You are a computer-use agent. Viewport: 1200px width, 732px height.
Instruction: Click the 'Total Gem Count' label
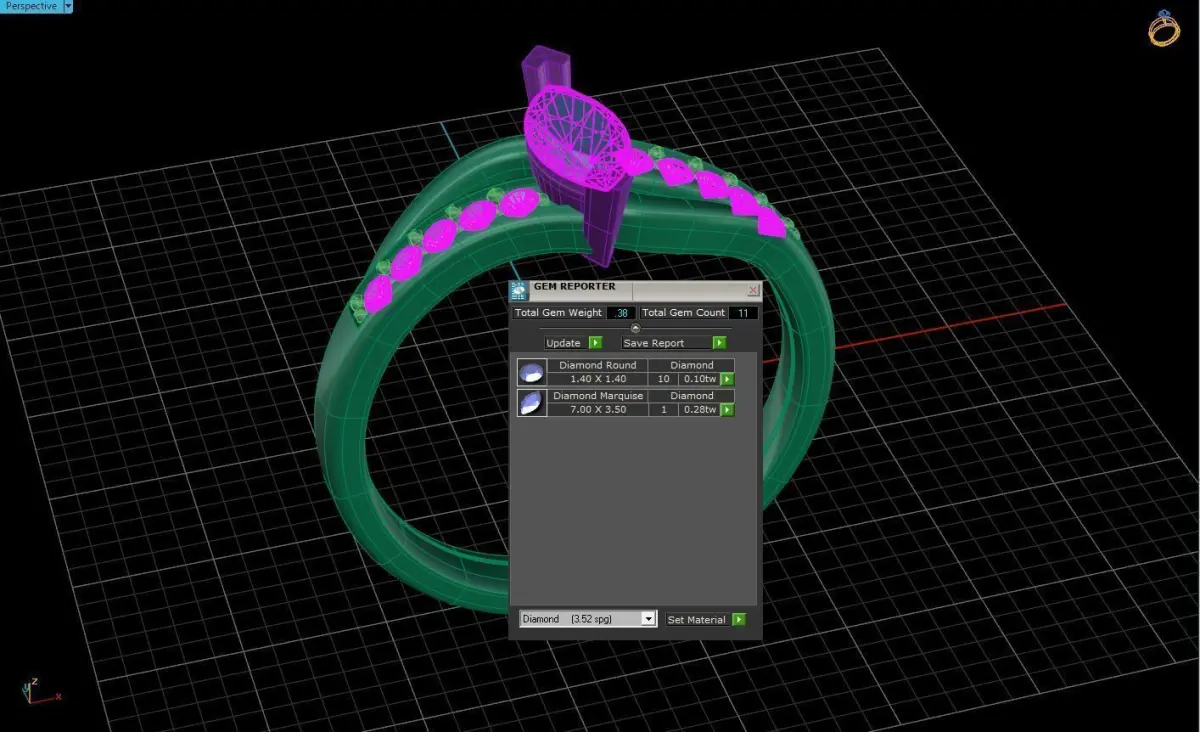[x=684, y=313]
